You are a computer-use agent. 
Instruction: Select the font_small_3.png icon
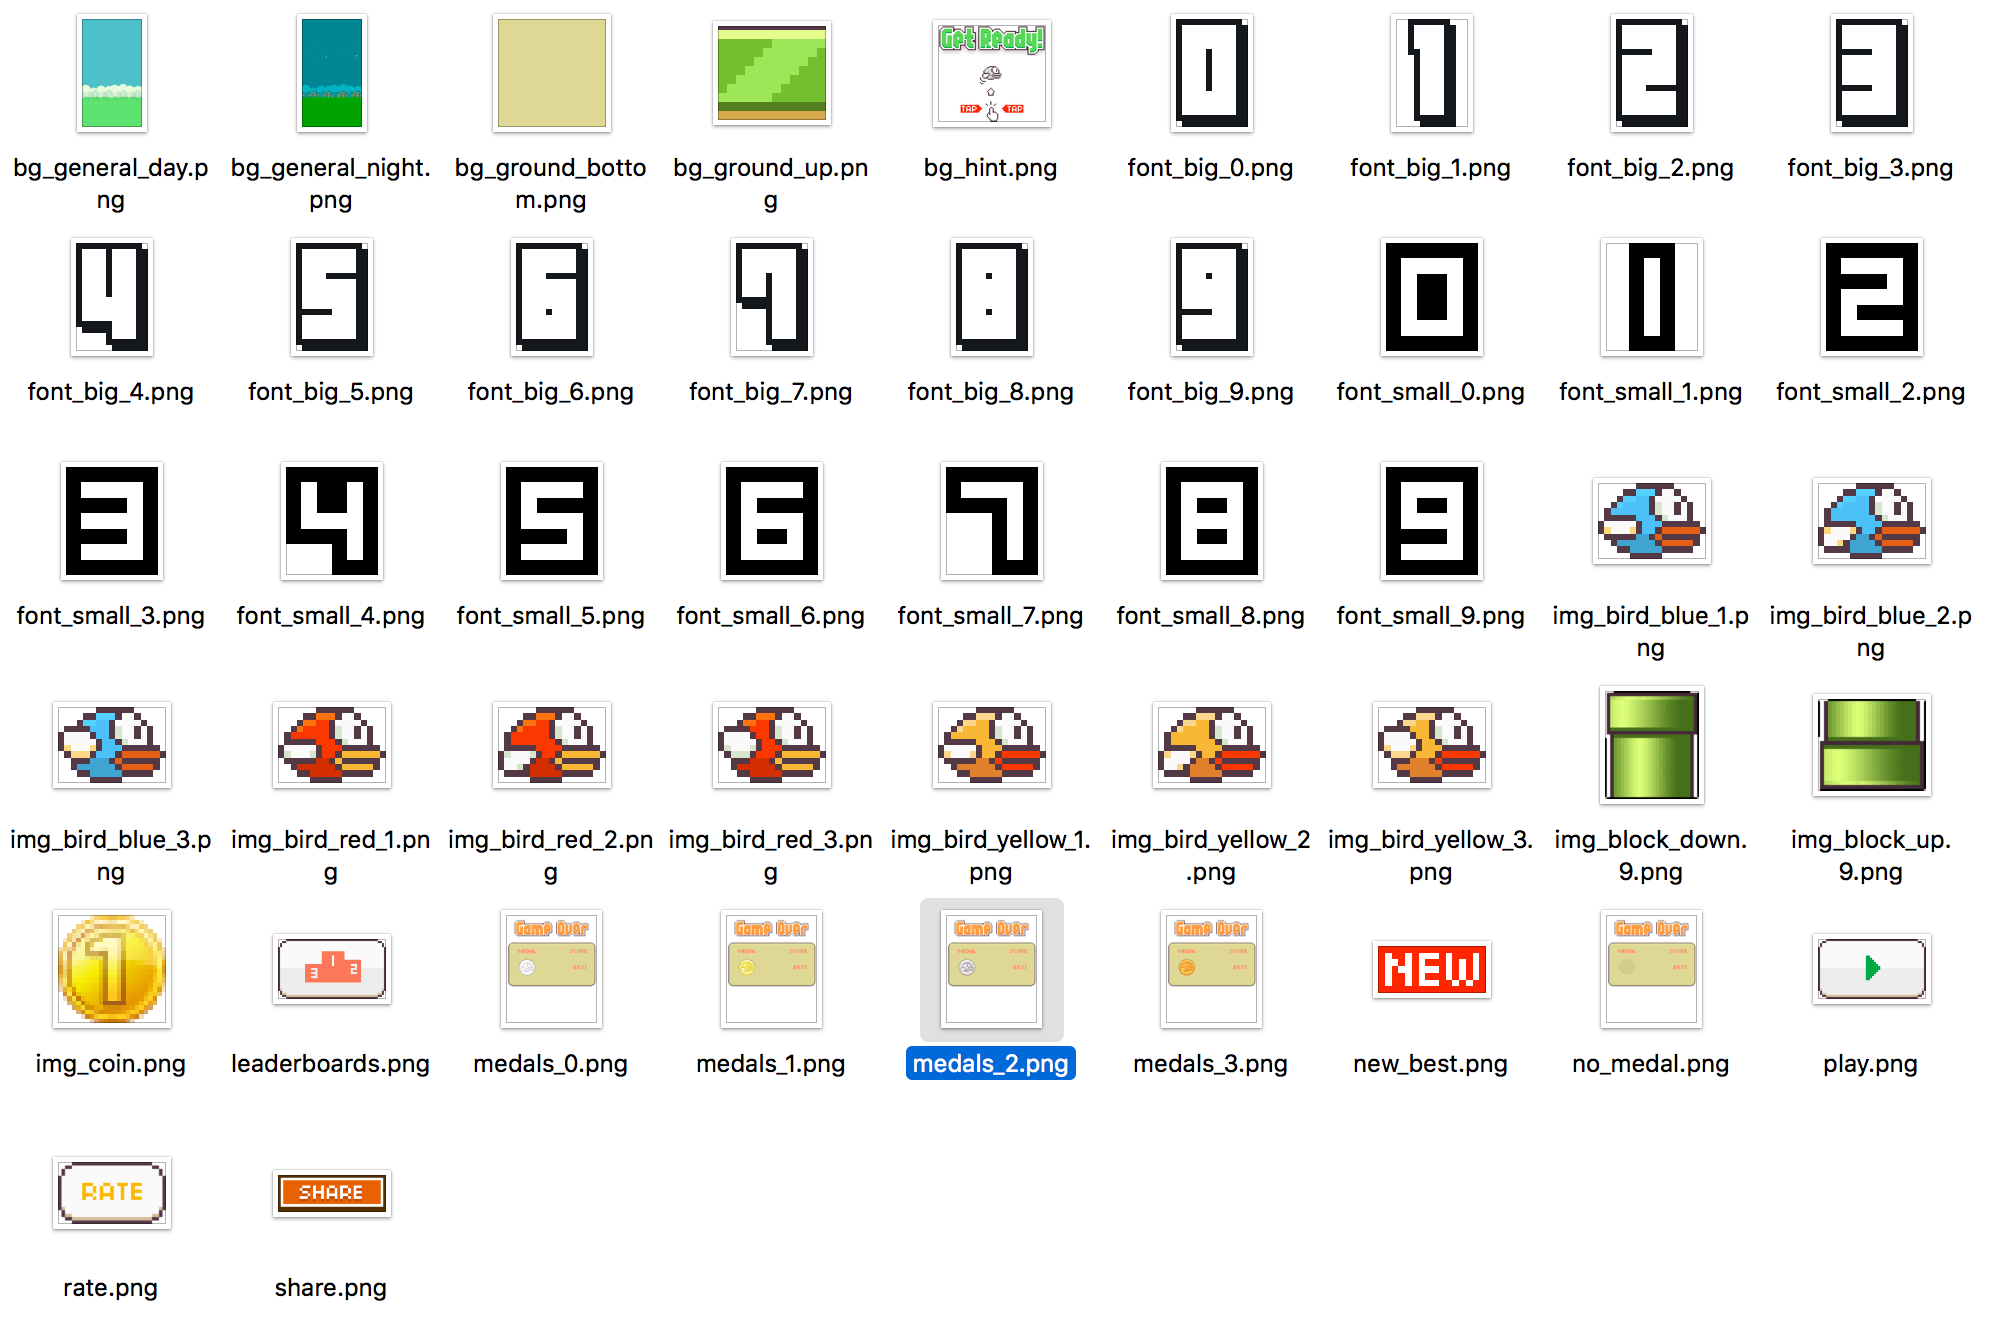111,521
